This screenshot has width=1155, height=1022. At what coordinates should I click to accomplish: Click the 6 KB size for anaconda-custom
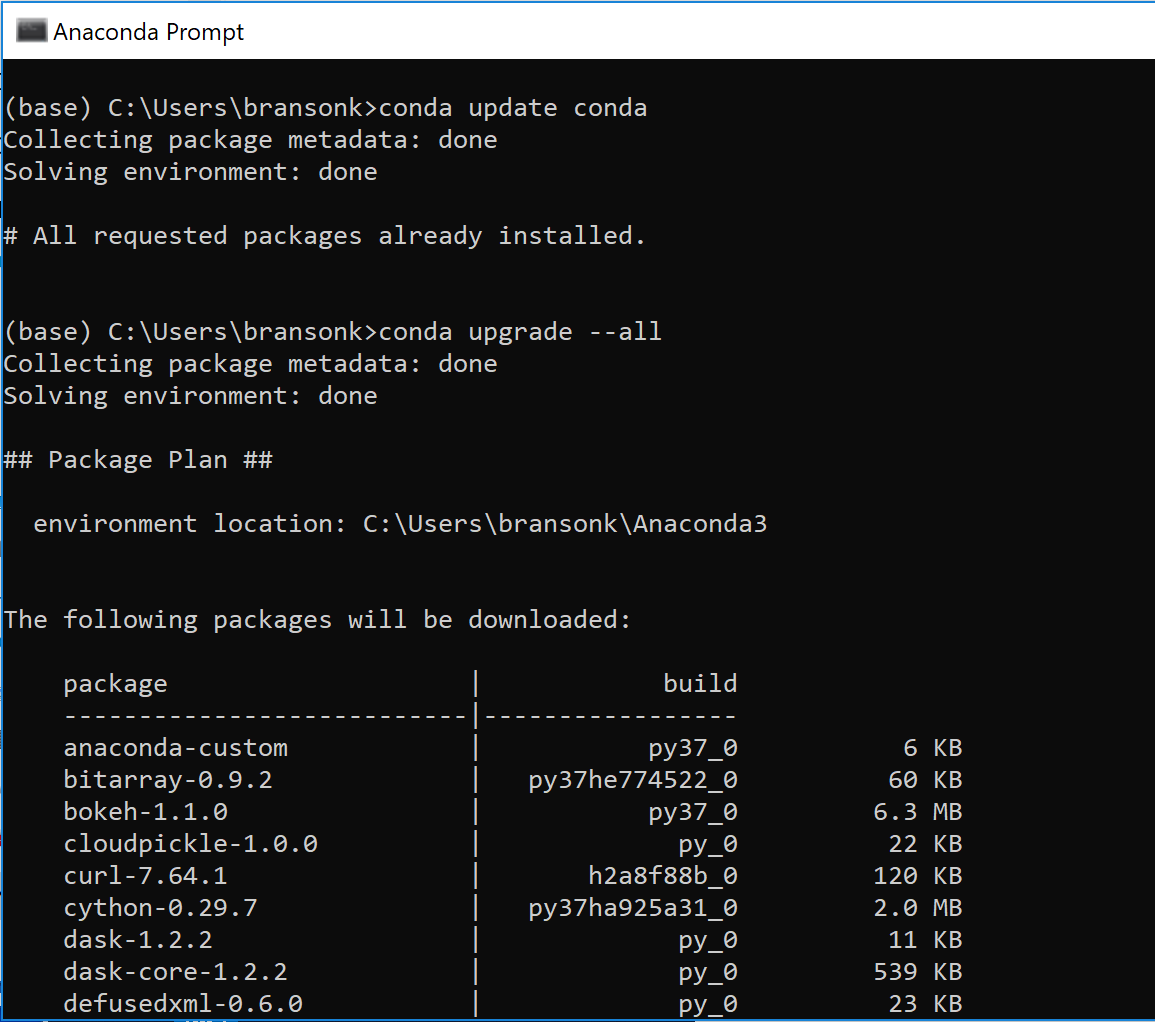coord(933,748)
